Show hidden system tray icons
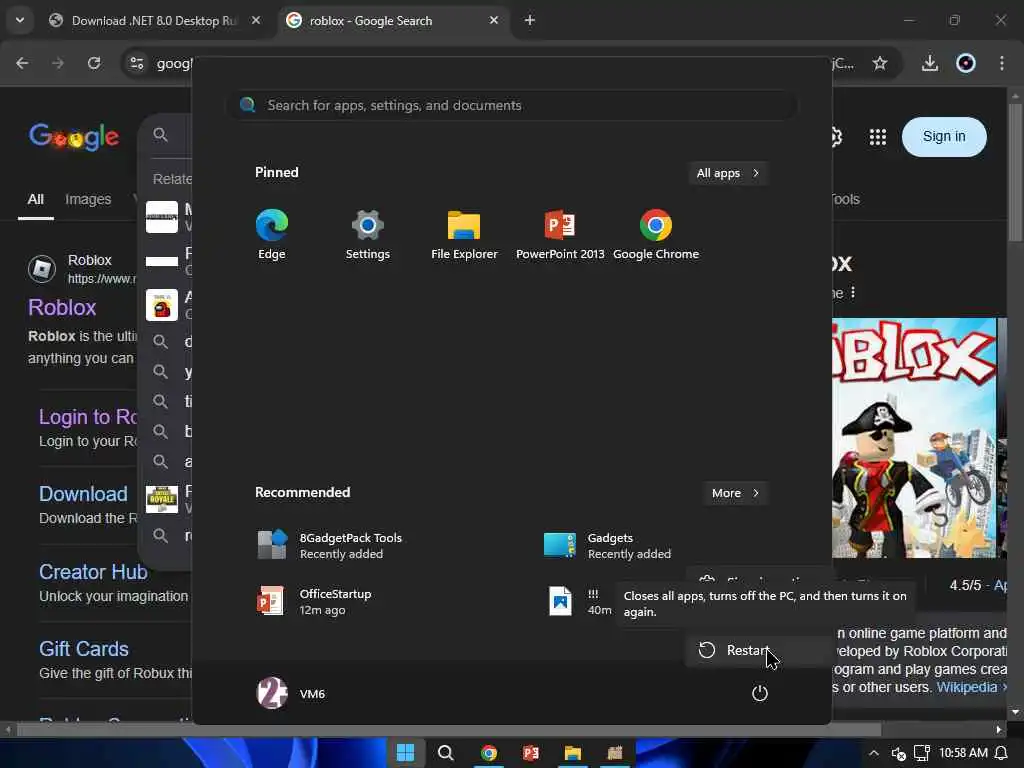 [874, 754]
